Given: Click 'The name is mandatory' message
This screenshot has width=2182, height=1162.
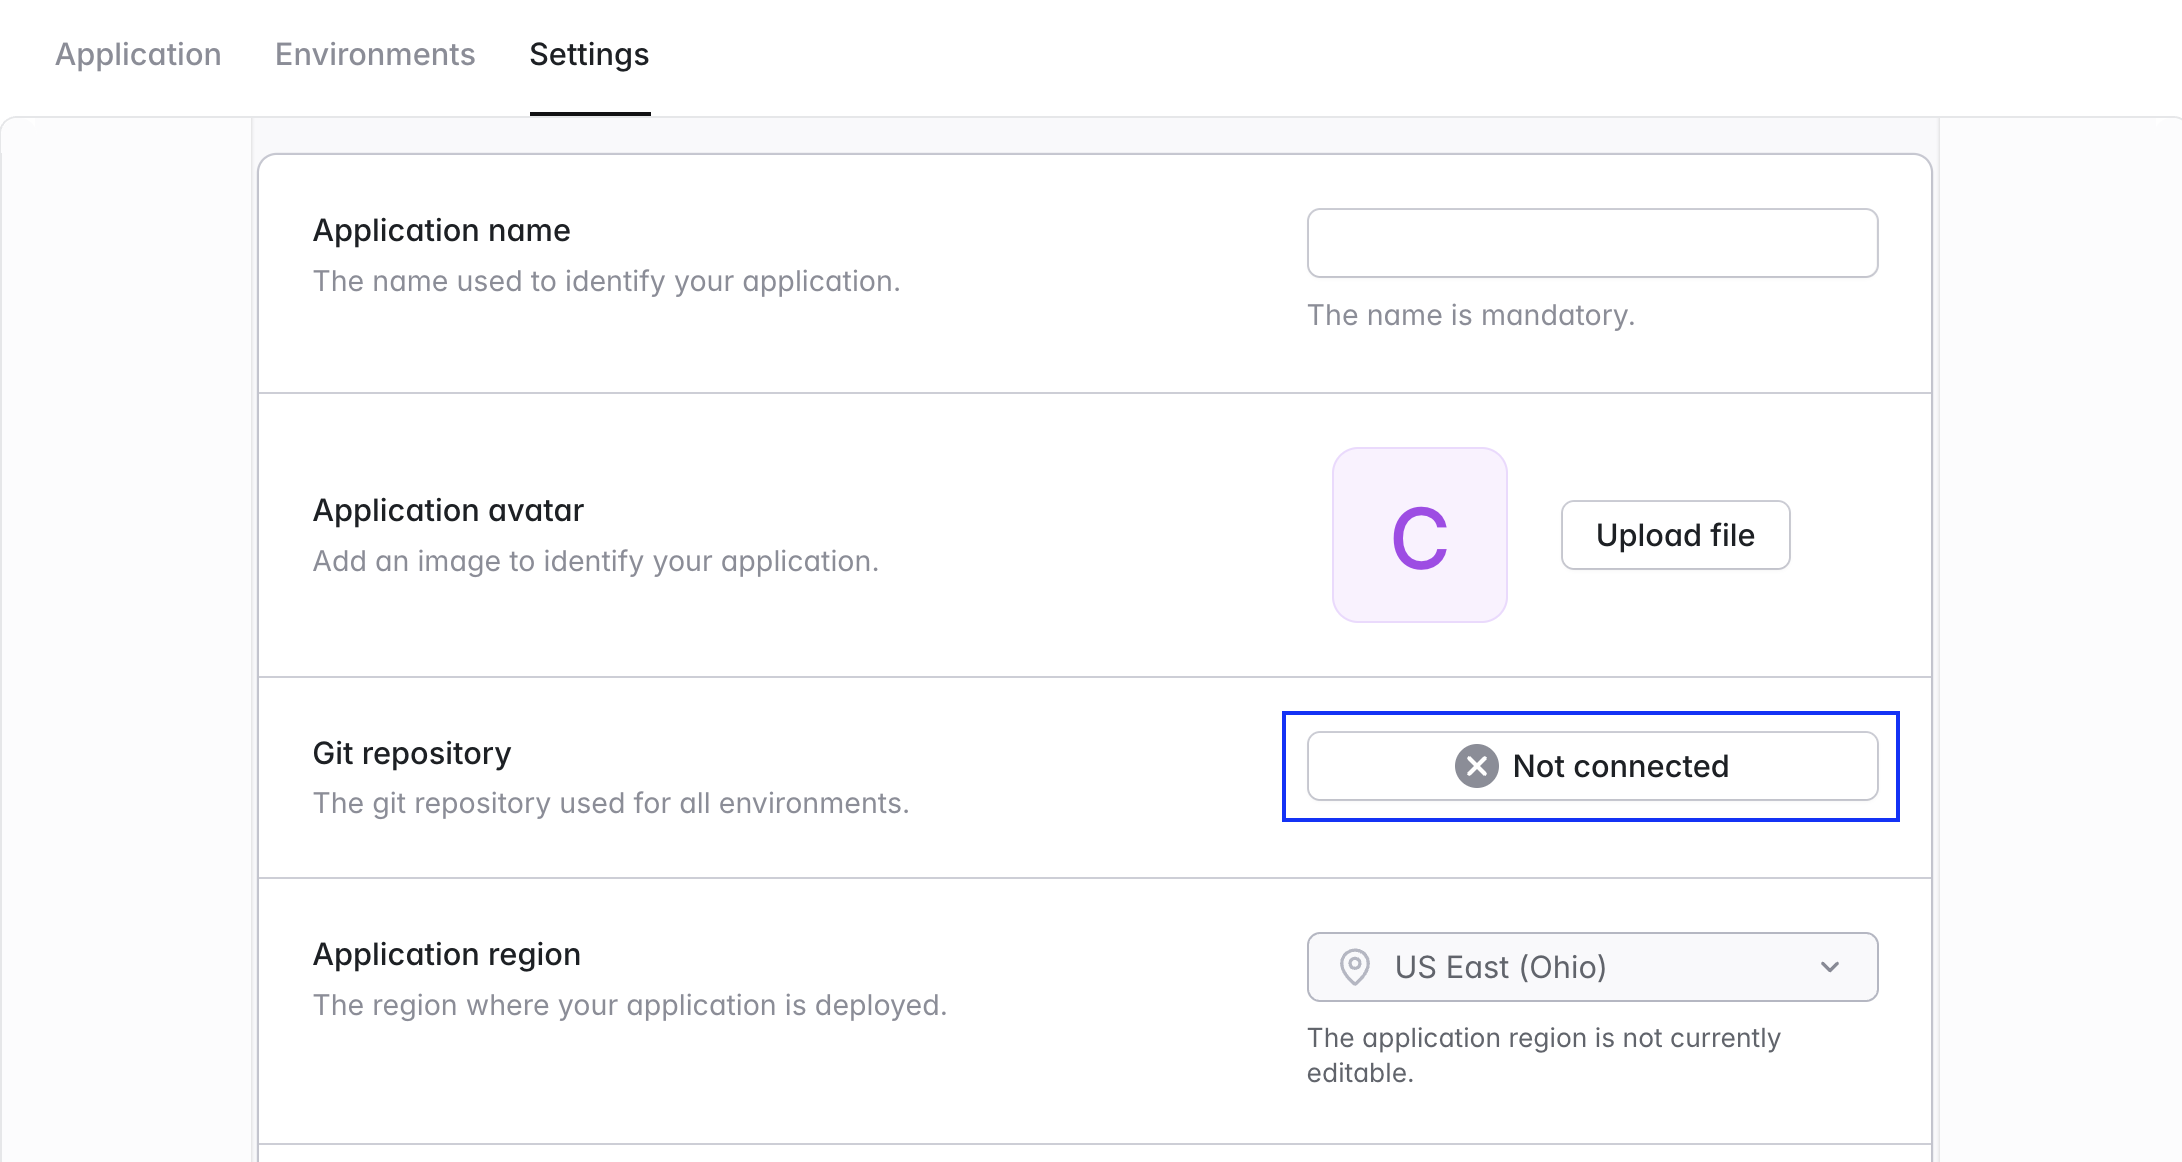Looking at the screenshot, I should coord(1470,315).
